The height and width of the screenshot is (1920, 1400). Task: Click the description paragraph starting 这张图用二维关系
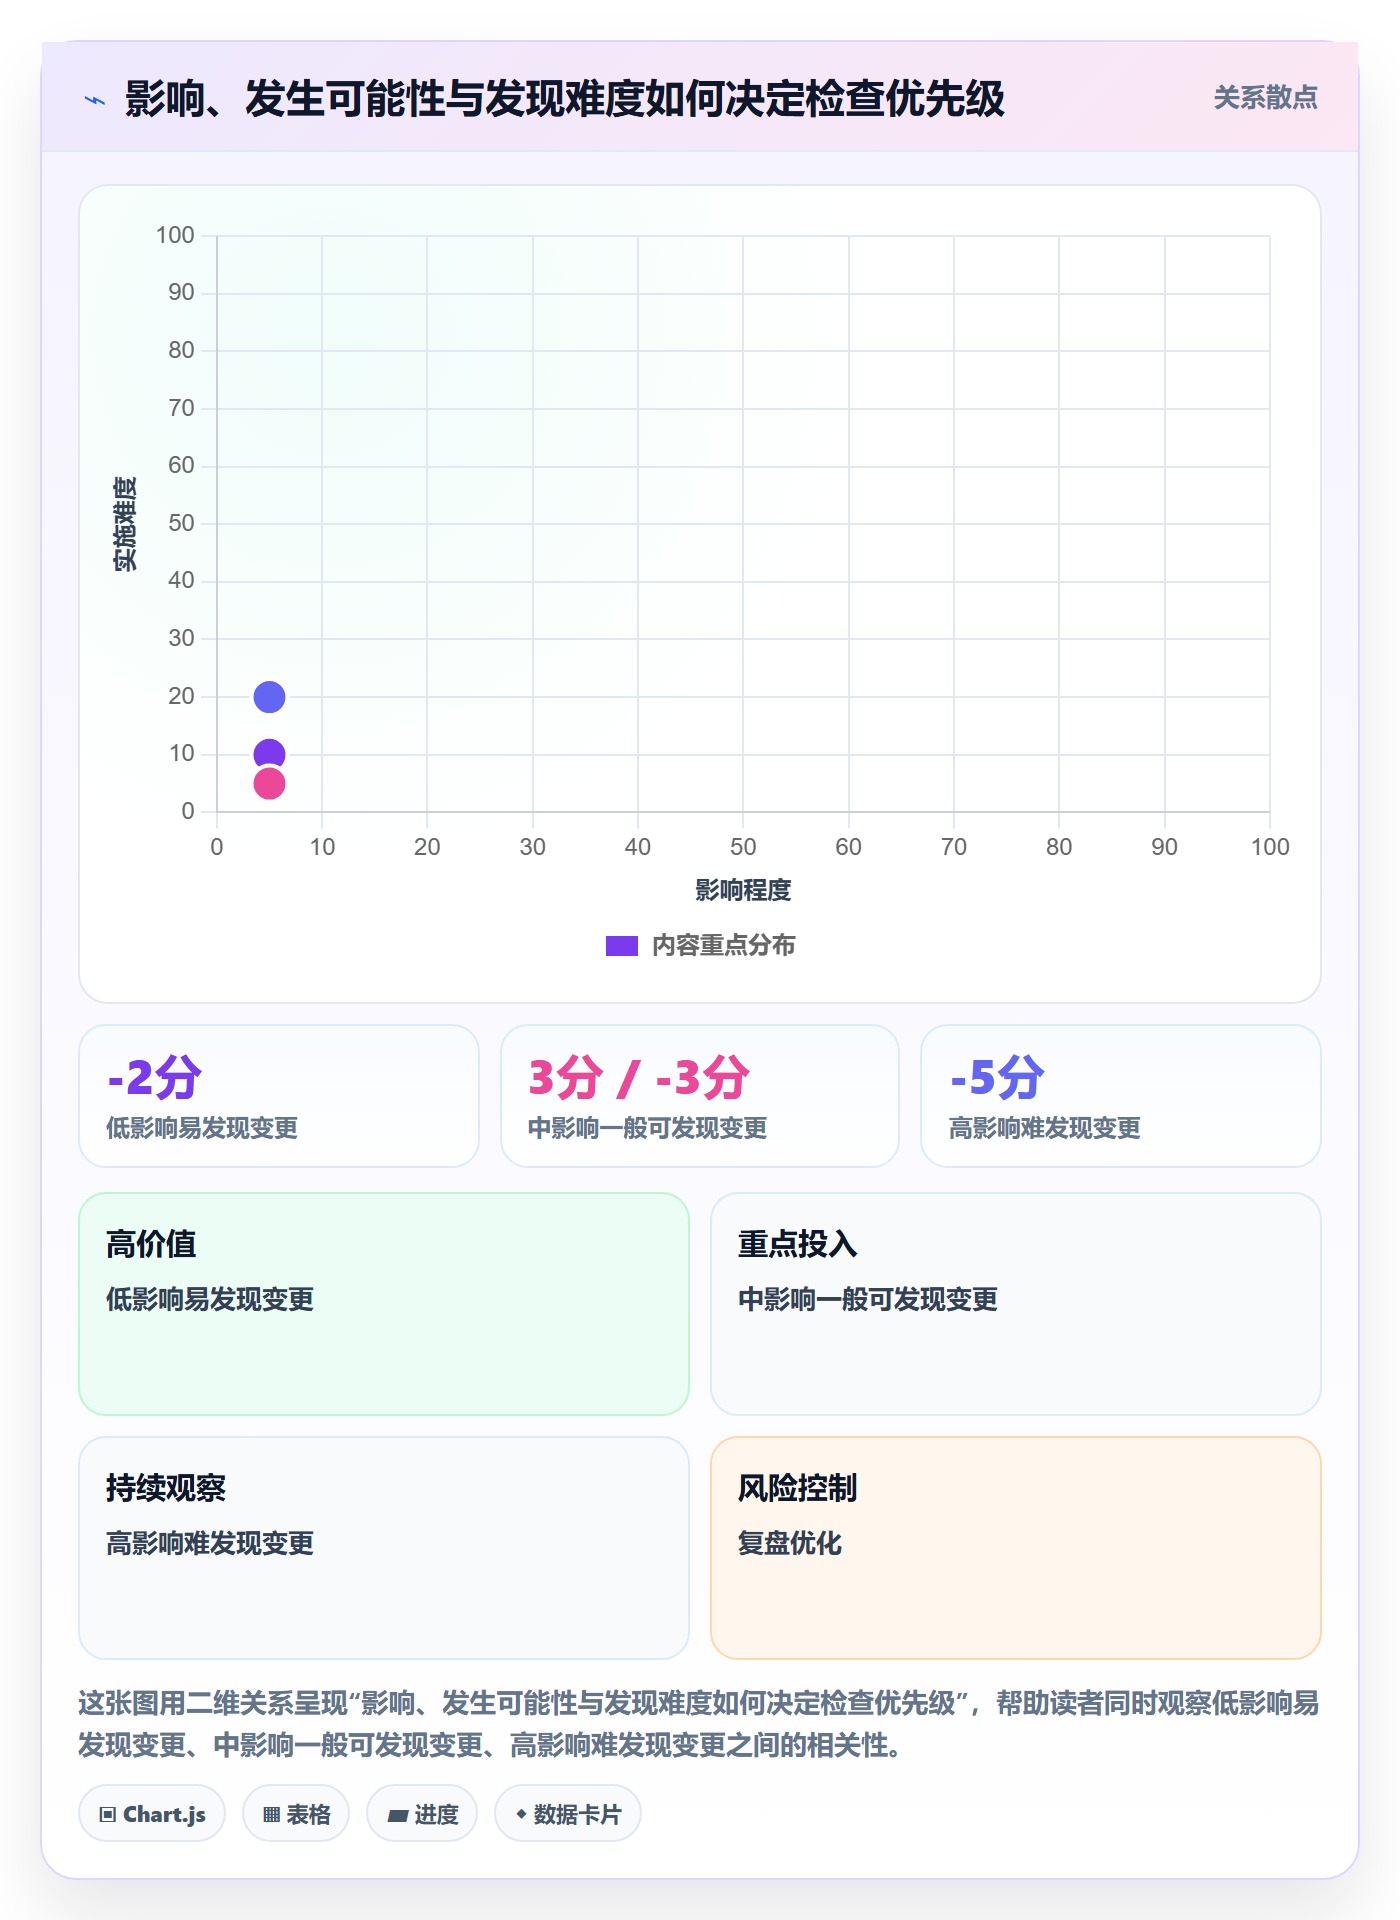pos(699,1724)
